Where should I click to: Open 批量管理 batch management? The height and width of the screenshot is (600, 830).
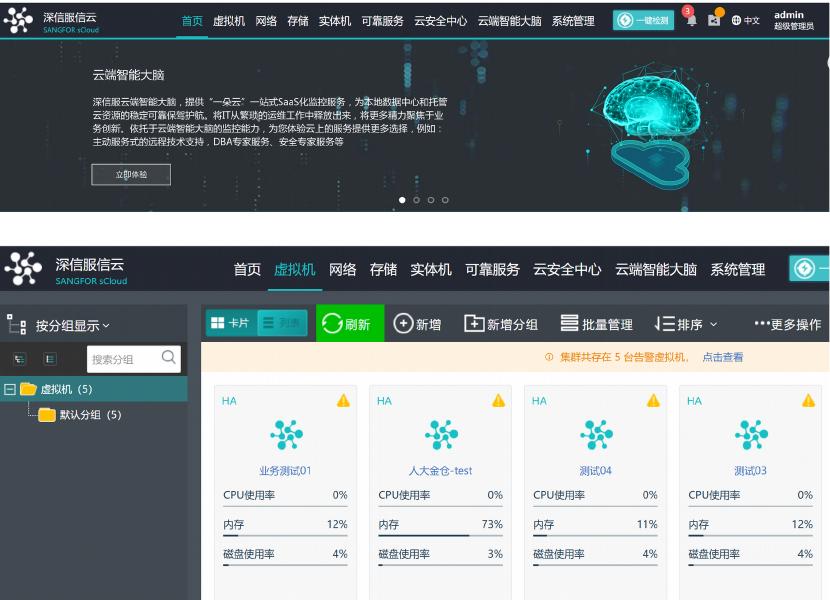pos(597,324)
